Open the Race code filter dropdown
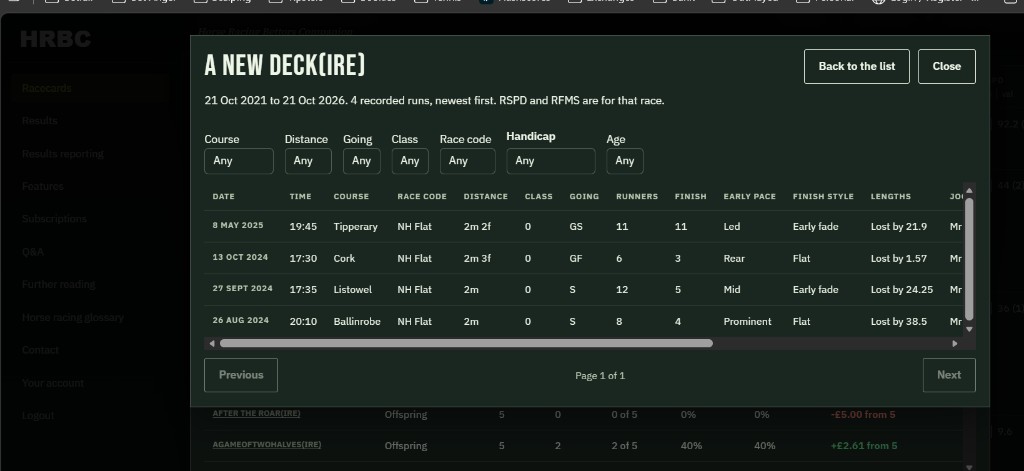 [x=468, y=161]
